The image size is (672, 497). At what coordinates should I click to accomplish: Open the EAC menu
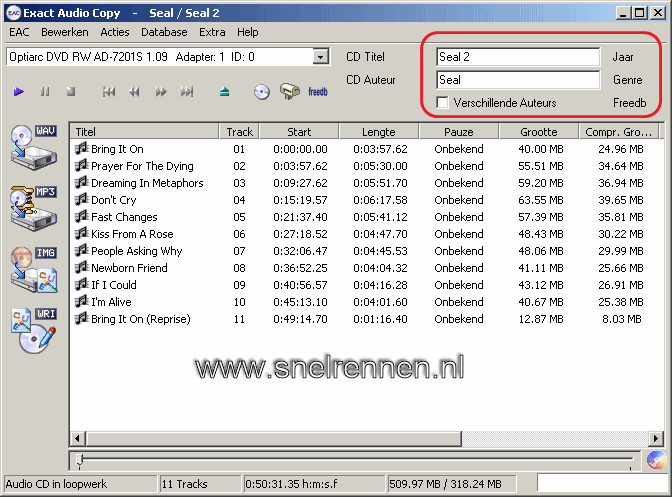(x=19, y=32)
